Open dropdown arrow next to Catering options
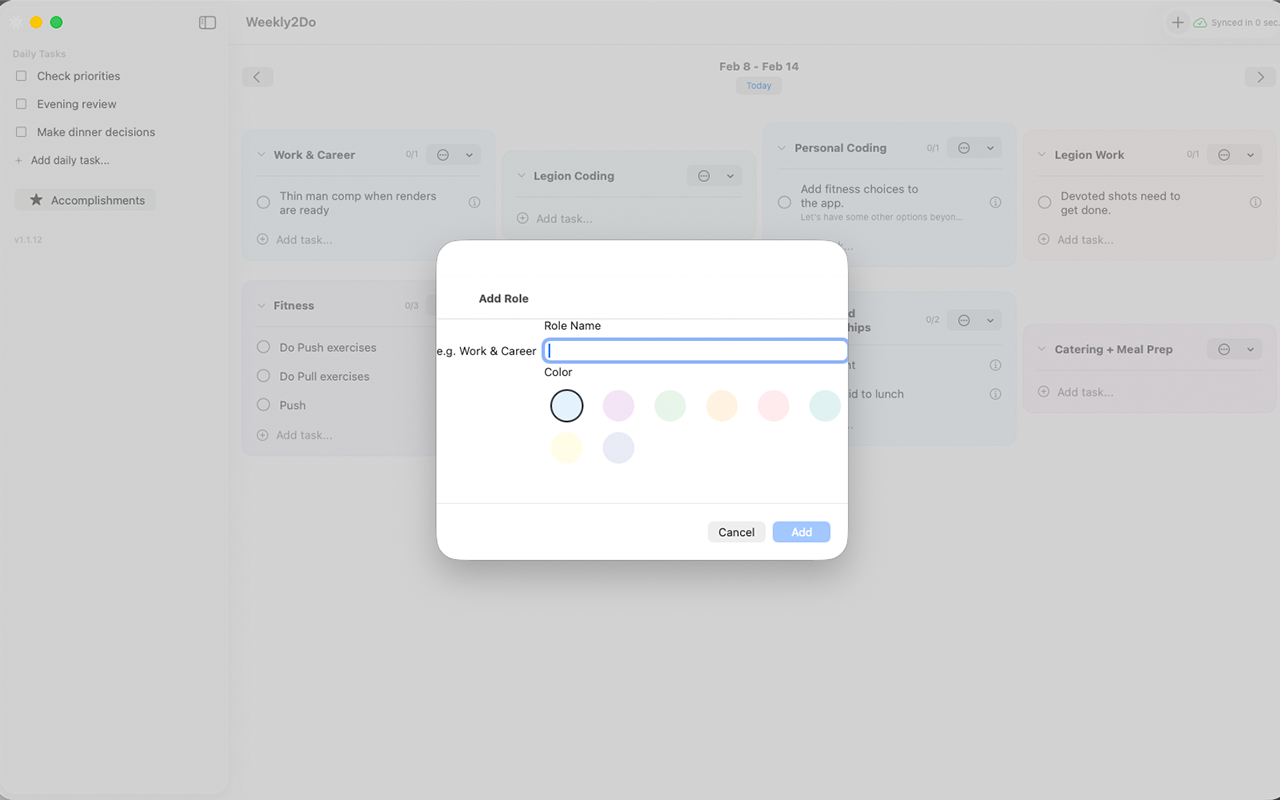Image resolution: width=1280 pixels, height=800 pixels. [x=1250, y=349]
